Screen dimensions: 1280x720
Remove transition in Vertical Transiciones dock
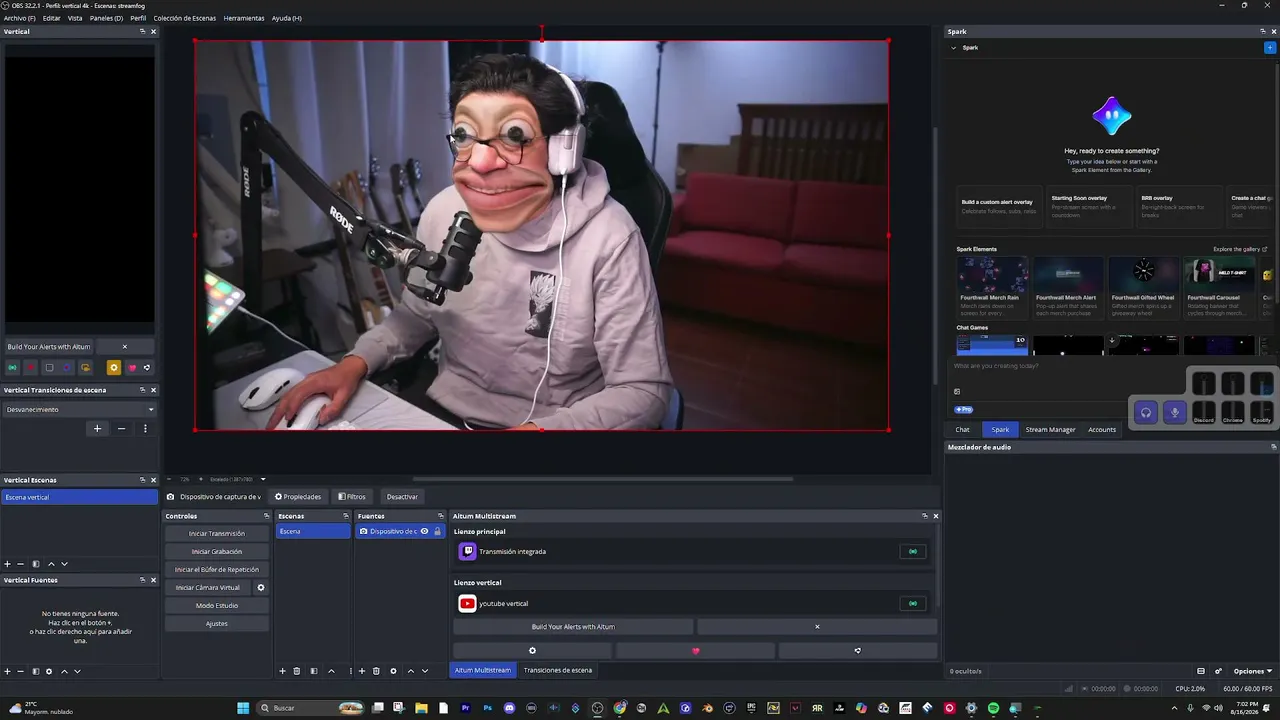click(122, 429)
